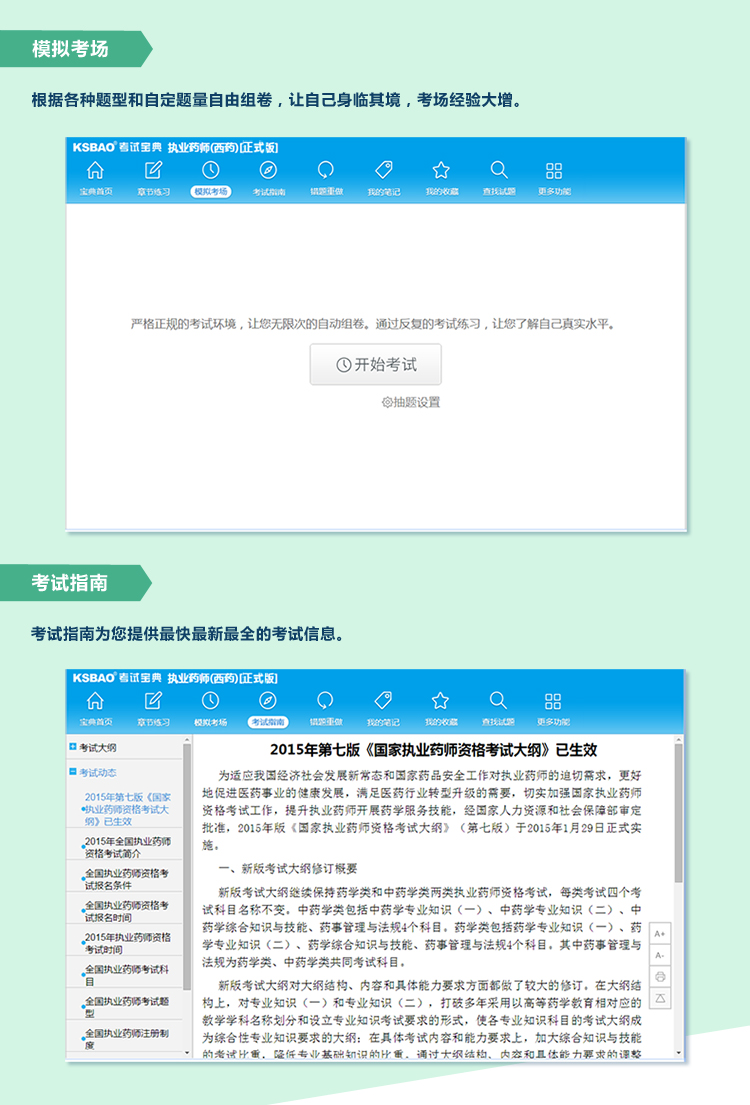The width and height of the screenshot is (750, 1105).
Task: Open 全国执业药师考试科目 in sidebar
Action: pos(127,975)
